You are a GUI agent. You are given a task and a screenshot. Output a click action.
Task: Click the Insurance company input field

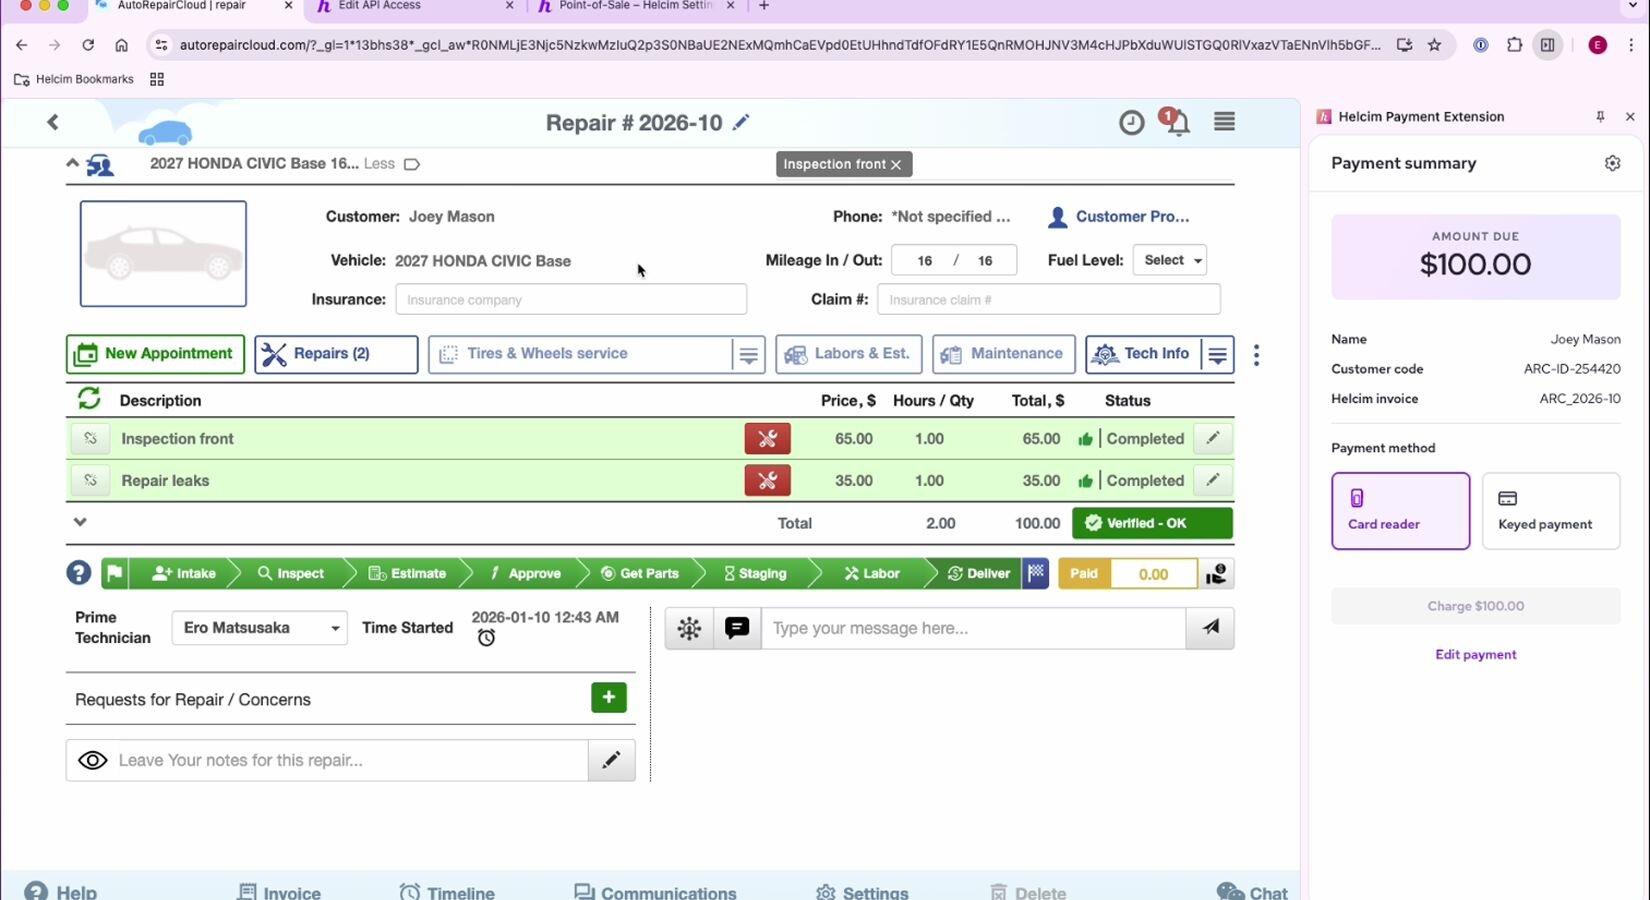[x=571, y=299]
